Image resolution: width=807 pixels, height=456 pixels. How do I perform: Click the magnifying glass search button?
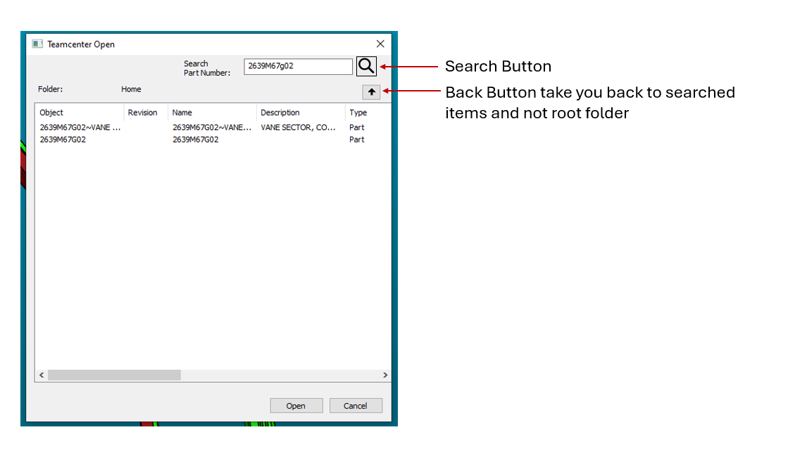click(366, 66)
